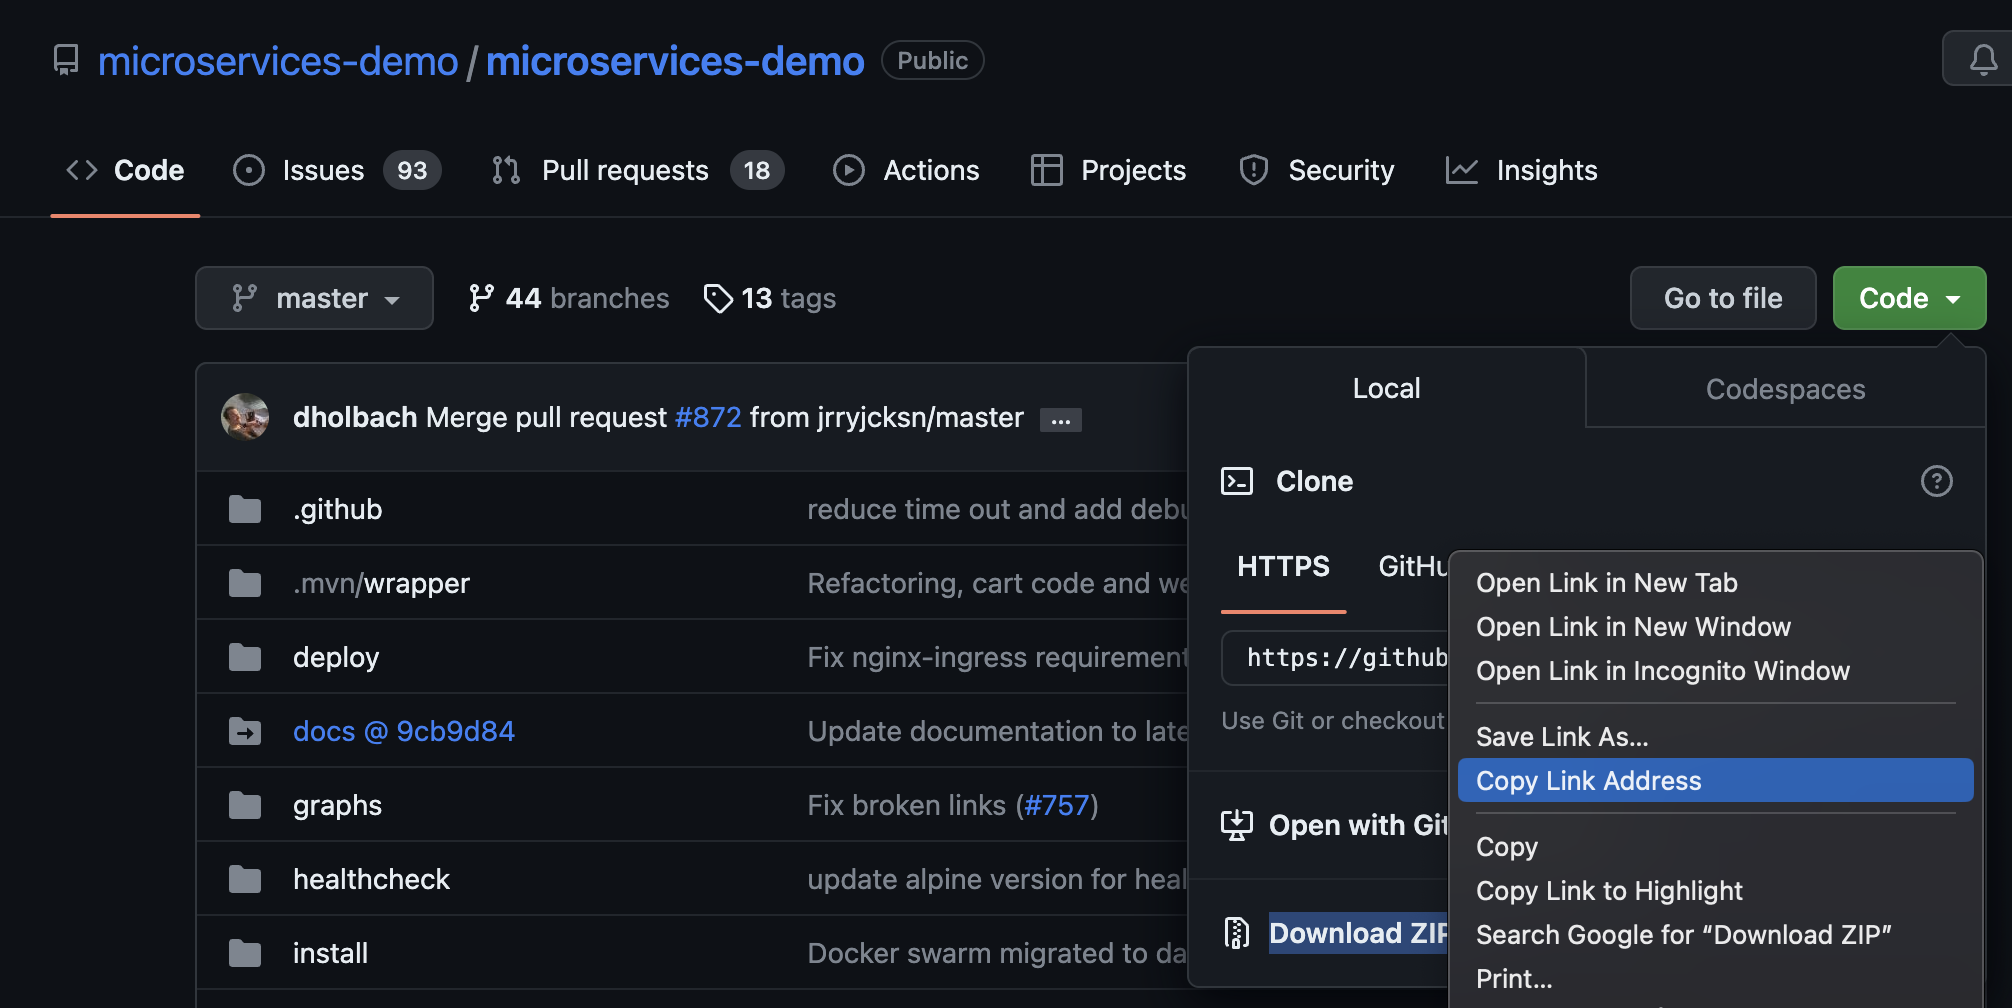Screen dimensions: 2012x1008
Task: Open the master branch dropdown
Action: pos(314,298)
